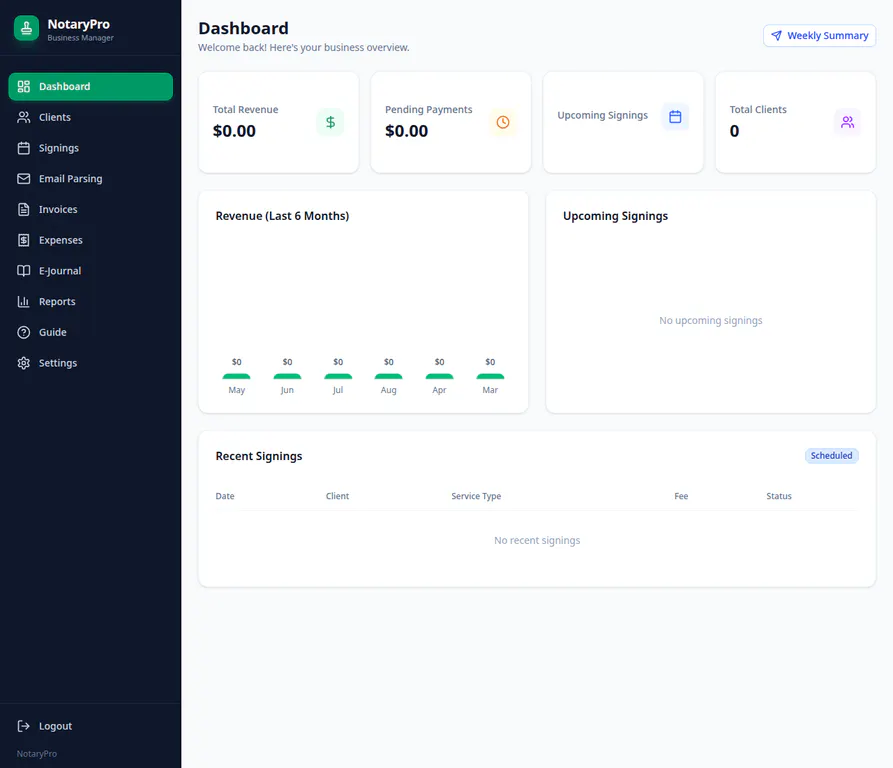The image size is (893, 768).
Task: Click the Email Parsing envelope icon
Action: [x=23, y=179]
